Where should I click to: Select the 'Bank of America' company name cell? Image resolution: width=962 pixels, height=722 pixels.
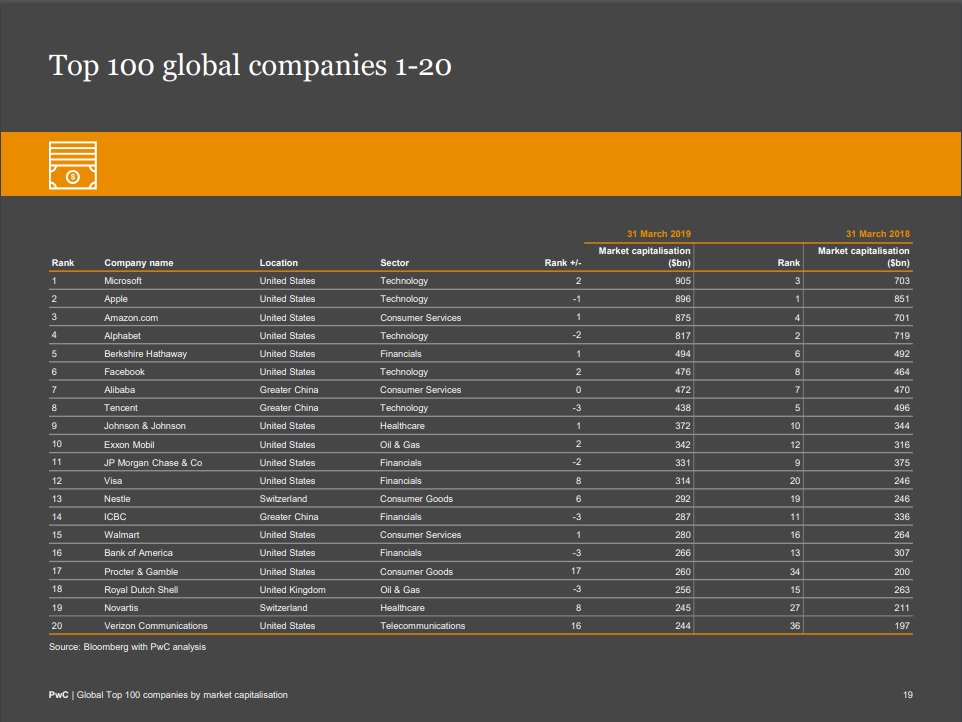tap(138, 553)
